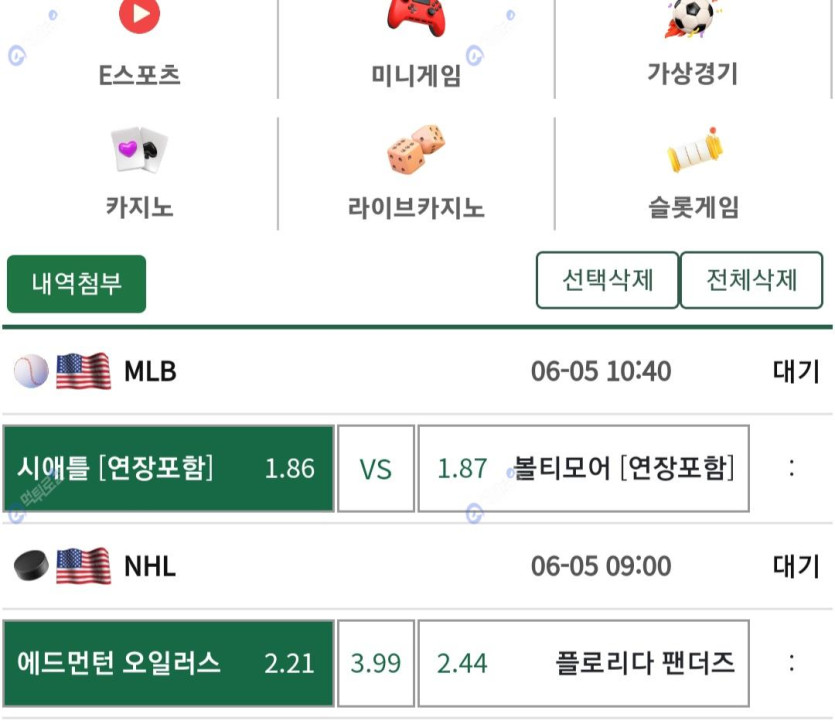Image resolution: width=835 pixels, height=721 pixels.
Task: Select the 3.99 draw odds box
Action: point(376,663)
